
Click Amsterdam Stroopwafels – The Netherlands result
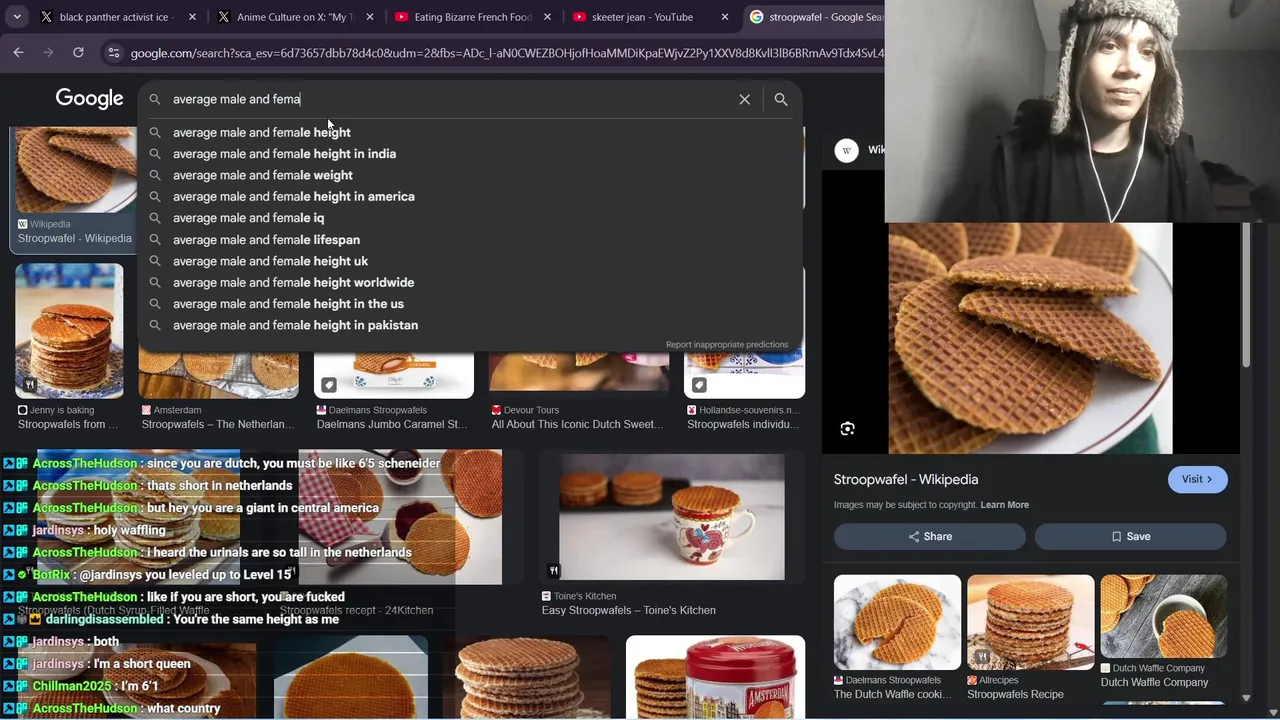tap(218, 424)
